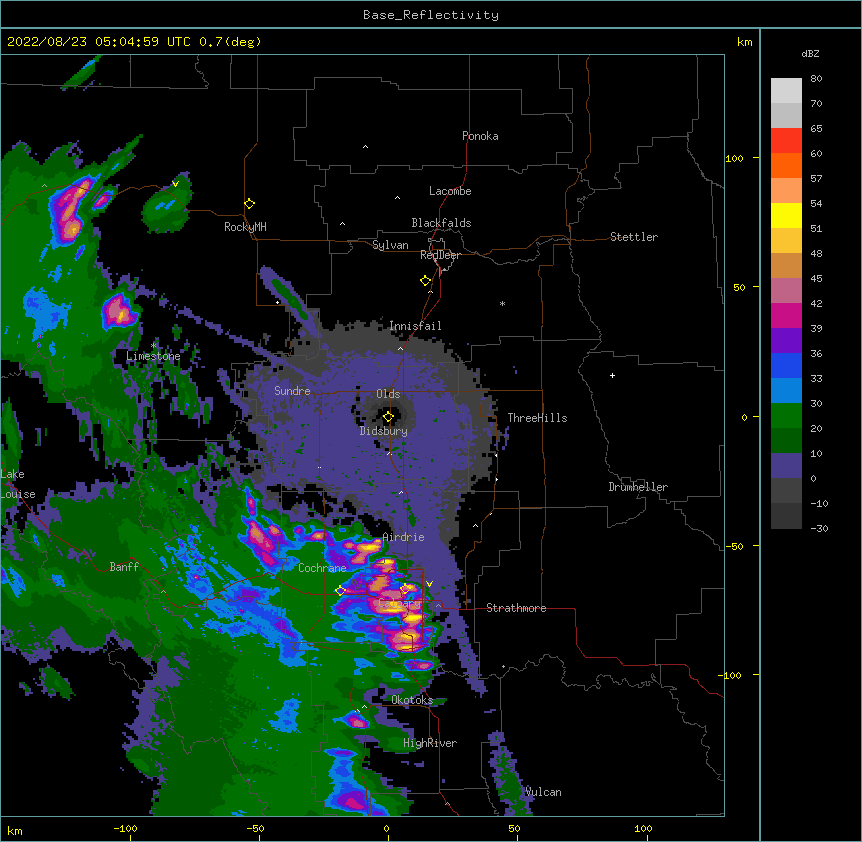Click the 100 tick on the right vertical axis
Image resolution: width=862 pixels, height=842 pixels.
point(734,158)
